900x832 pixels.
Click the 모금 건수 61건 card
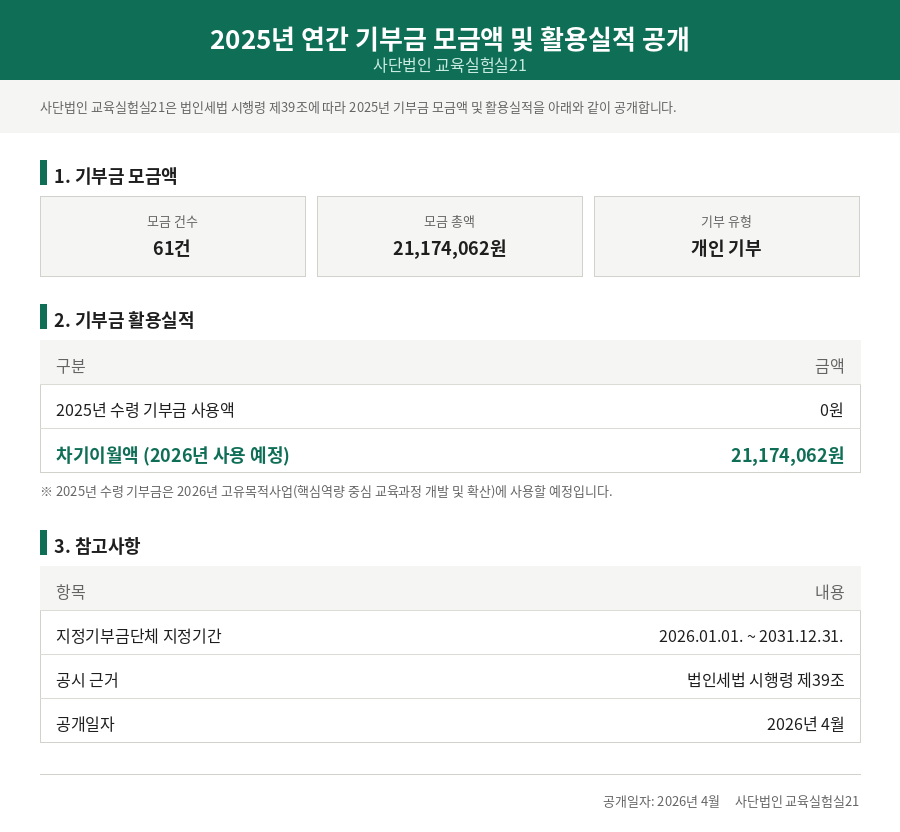[x=173, y=236]
